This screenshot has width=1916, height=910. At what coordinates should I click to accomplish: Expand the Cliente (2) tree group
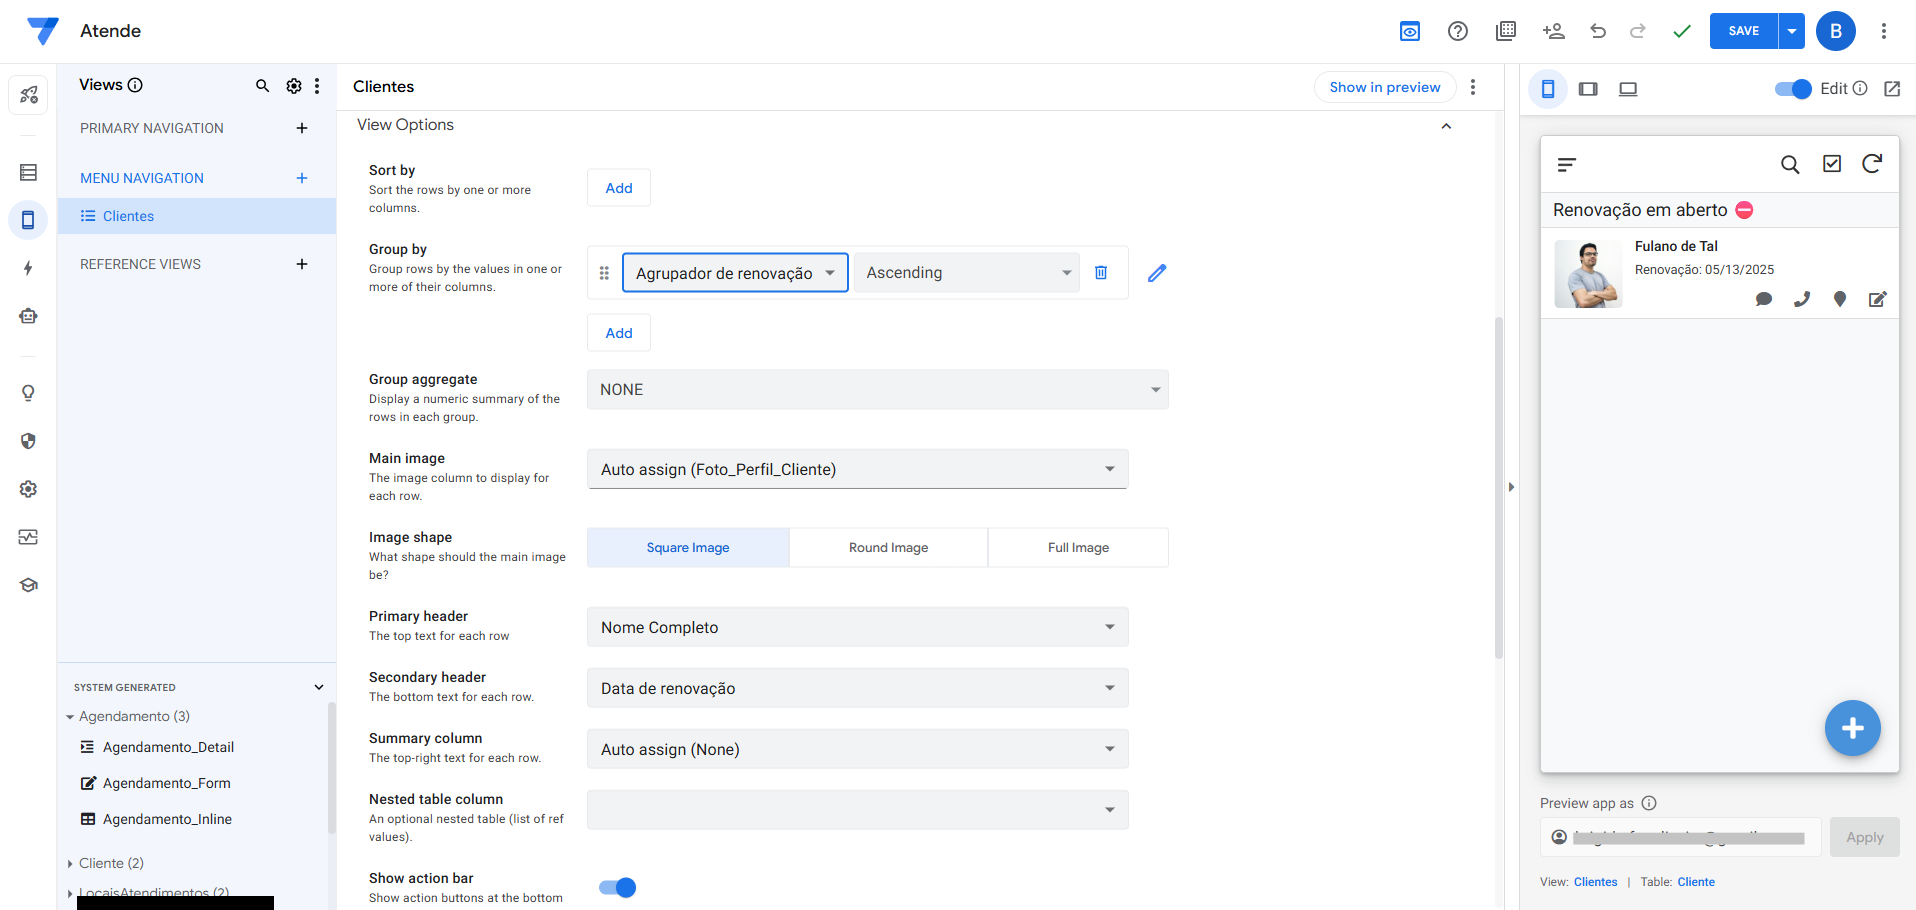(70, 863)
